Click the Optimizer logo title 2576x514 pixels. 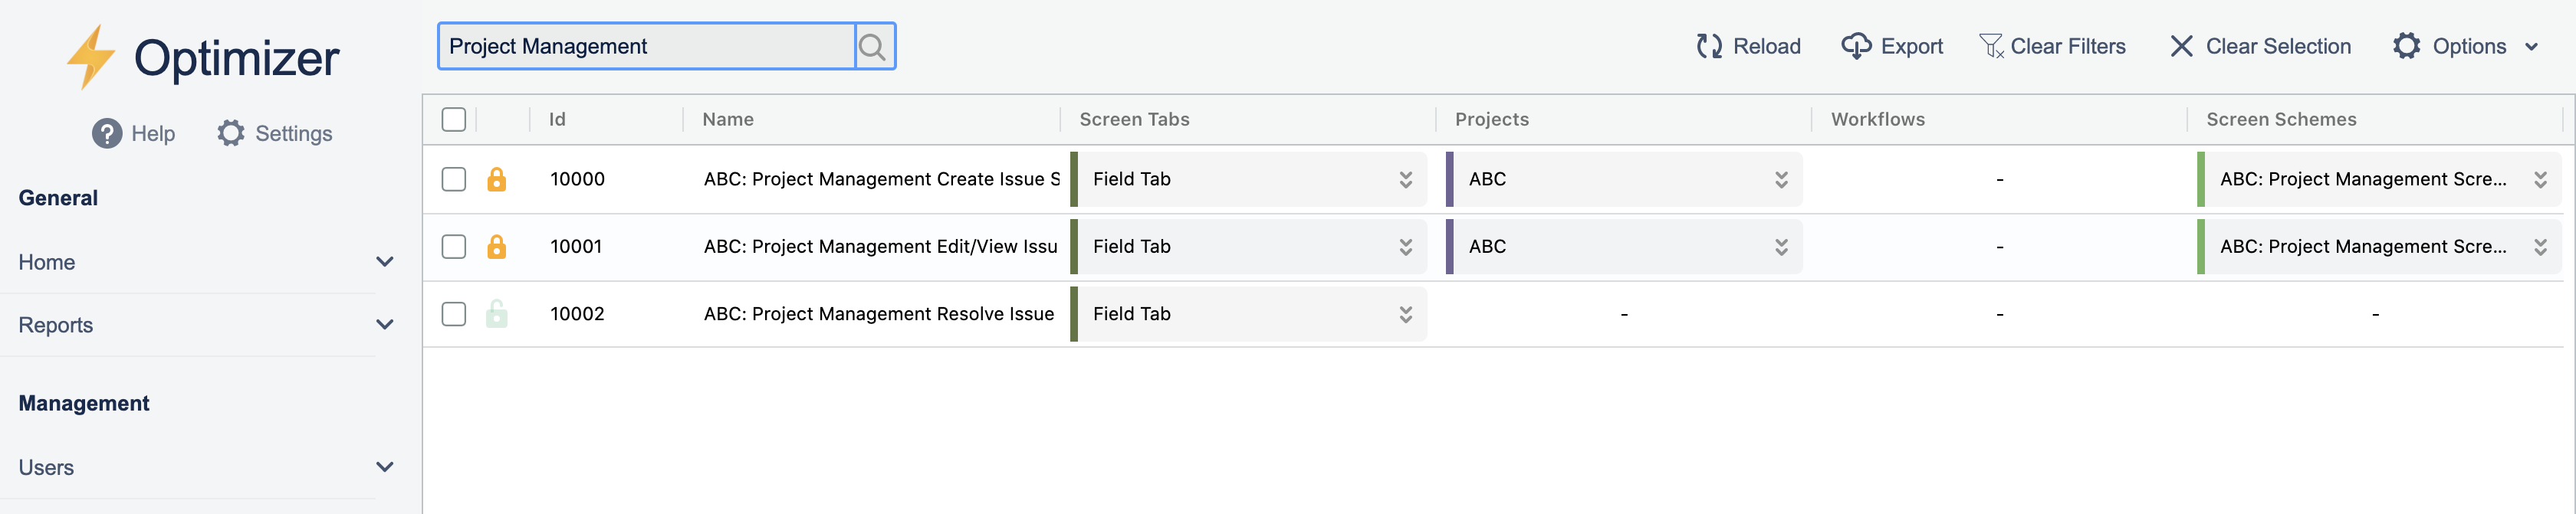[x=236, y=58]
